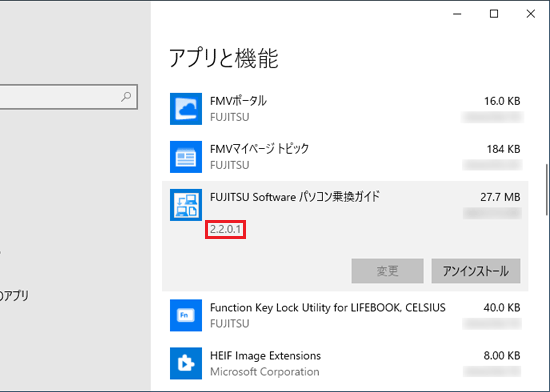Click the 40.0 KB size value
The image size is (550, 392).
(502, 307)
